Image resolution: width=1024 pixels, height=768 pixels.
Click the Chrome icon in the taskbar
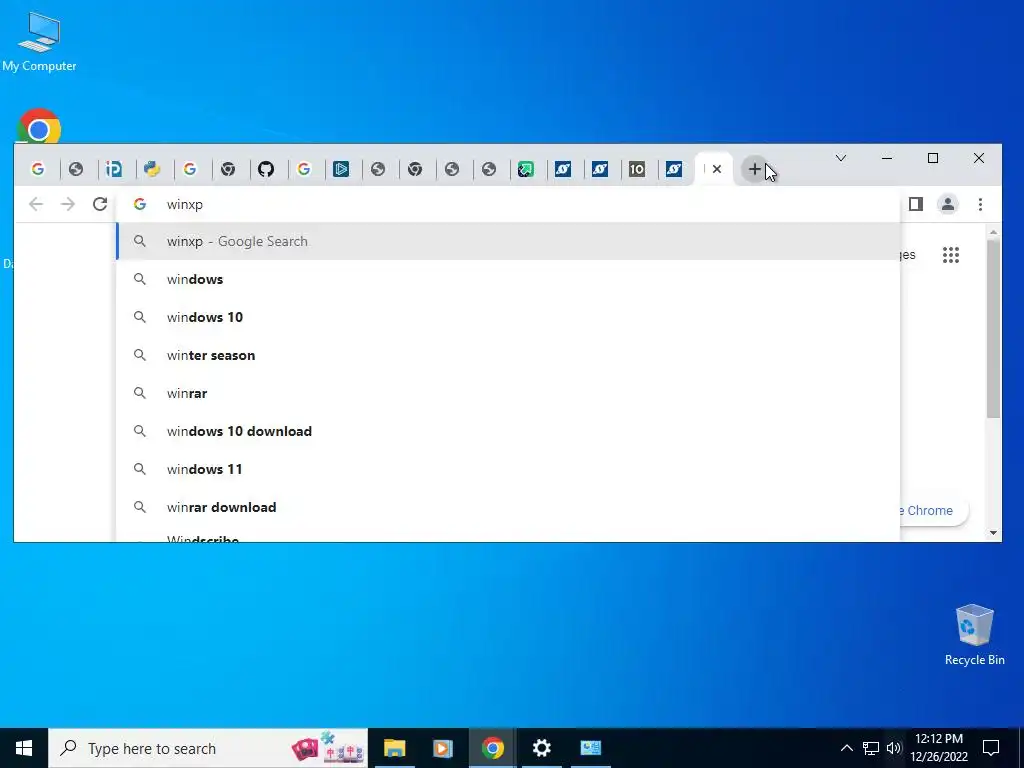click(492, 748)
